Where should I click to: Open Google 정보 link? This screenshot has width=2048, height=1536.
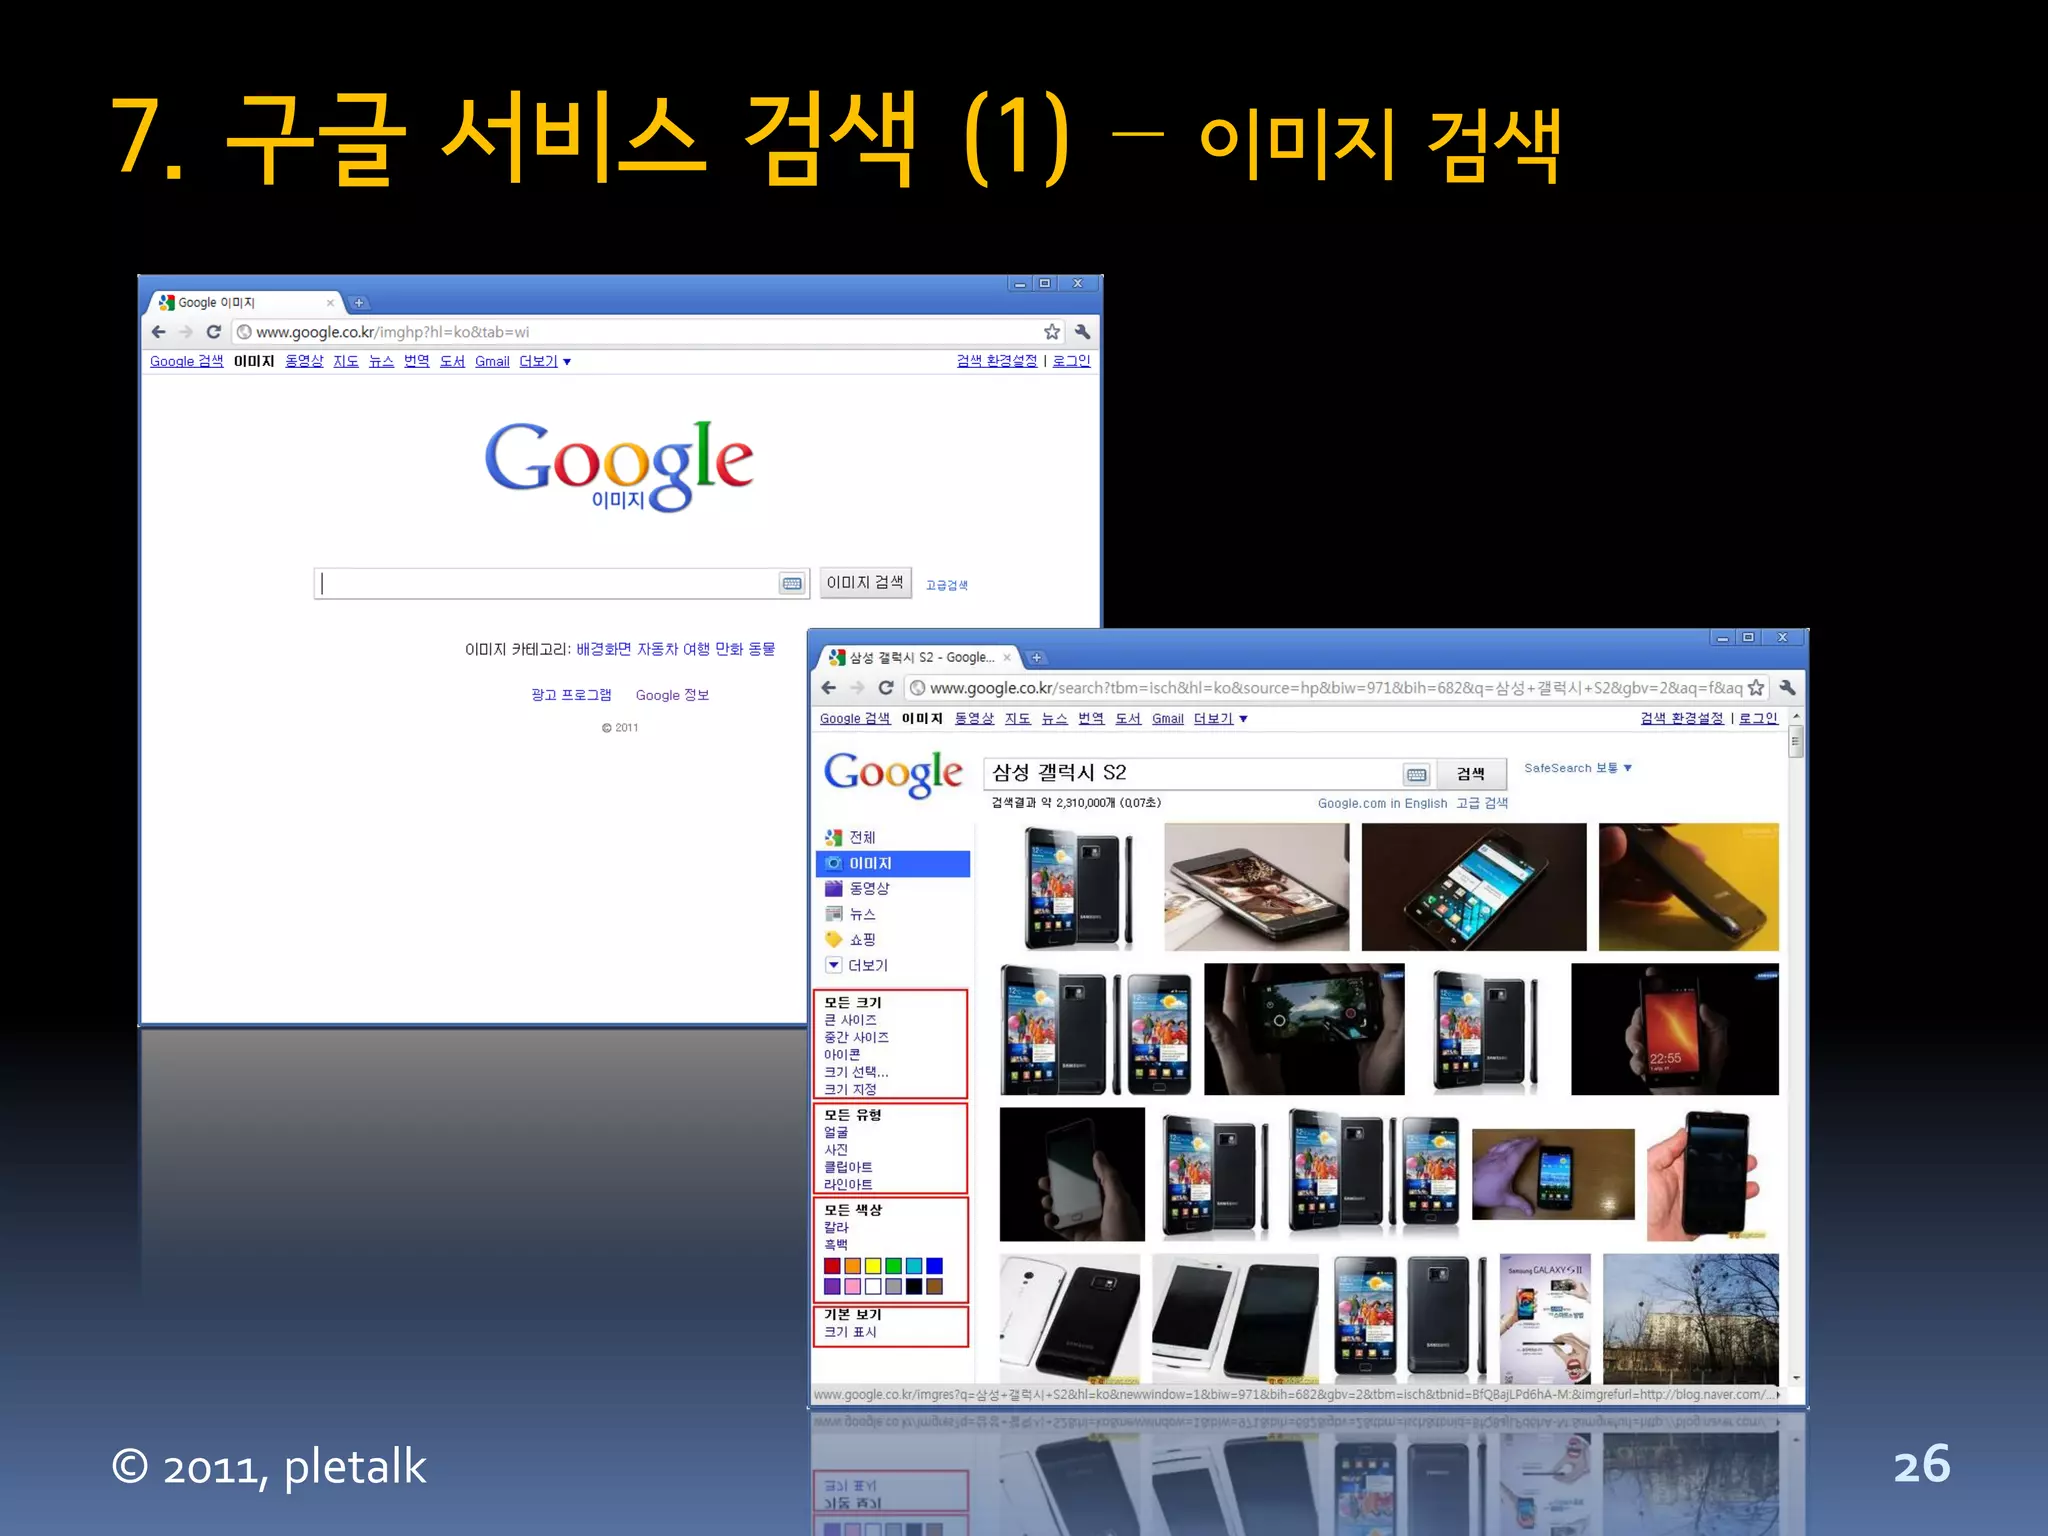(672, 695)
